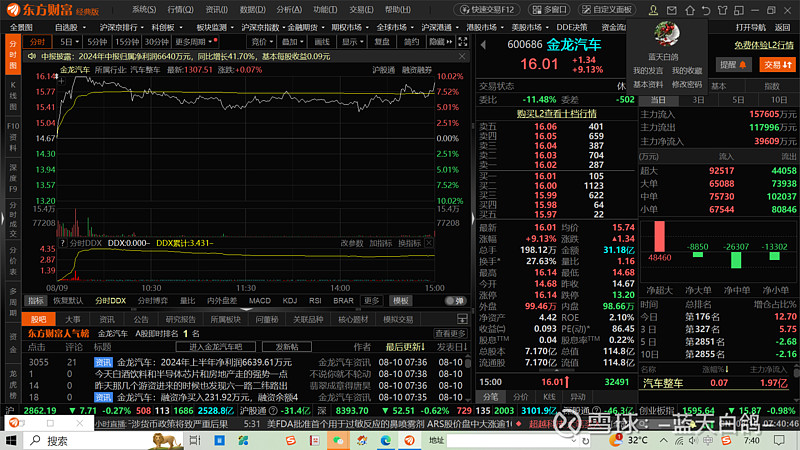Image resolution: width=800 pixels, height=450 pixels.
Task: Switch to the K线图 sidebar view
Action: 13,95
